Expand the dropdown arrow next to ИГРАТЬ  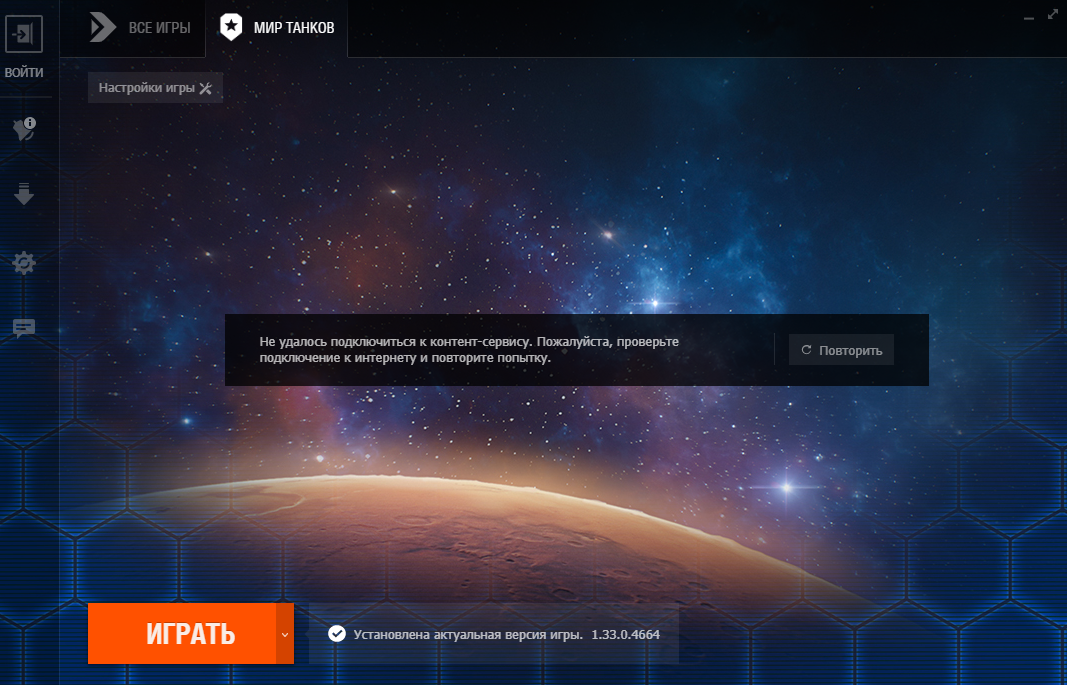(285, 633)
